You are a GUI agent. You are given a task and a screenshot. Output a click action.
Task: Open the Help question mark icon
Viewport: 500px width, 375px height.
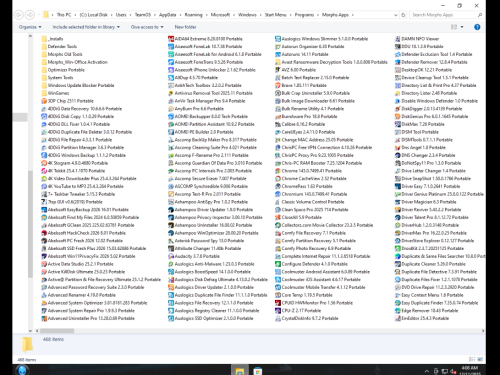[x=477, y=27]
